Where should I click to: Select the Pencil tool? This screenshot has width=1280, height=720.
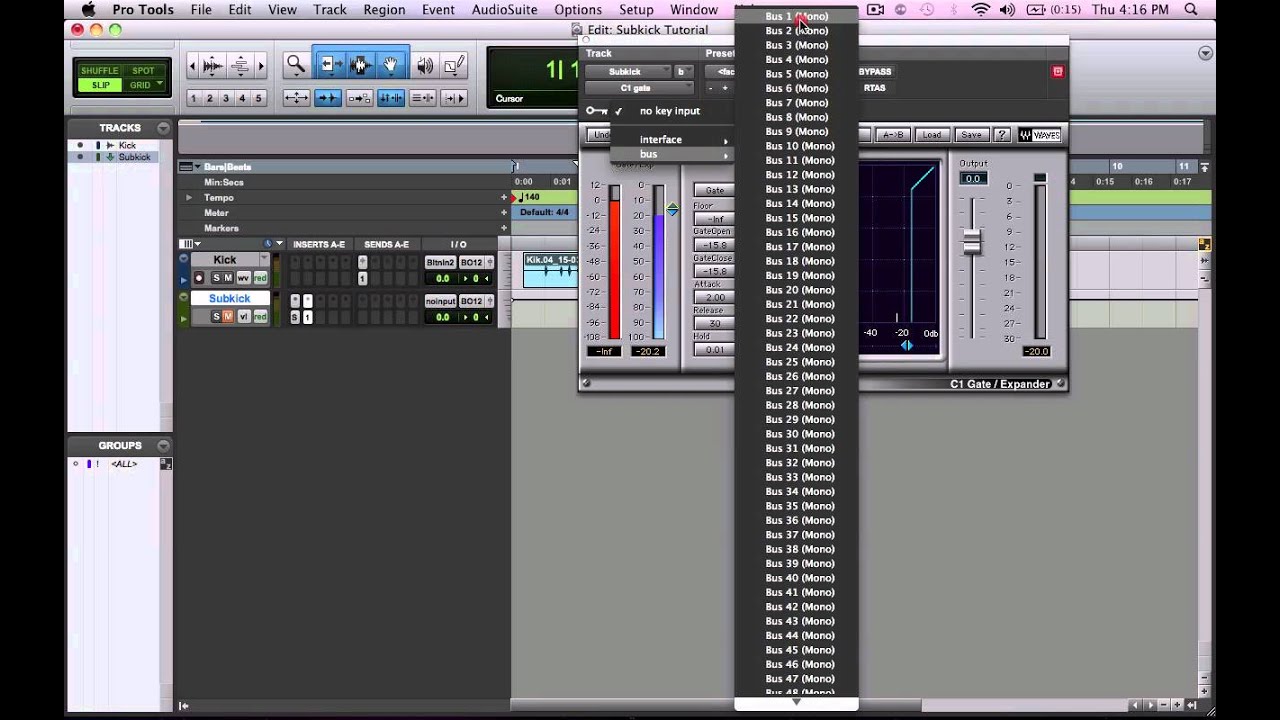(454, 65)
